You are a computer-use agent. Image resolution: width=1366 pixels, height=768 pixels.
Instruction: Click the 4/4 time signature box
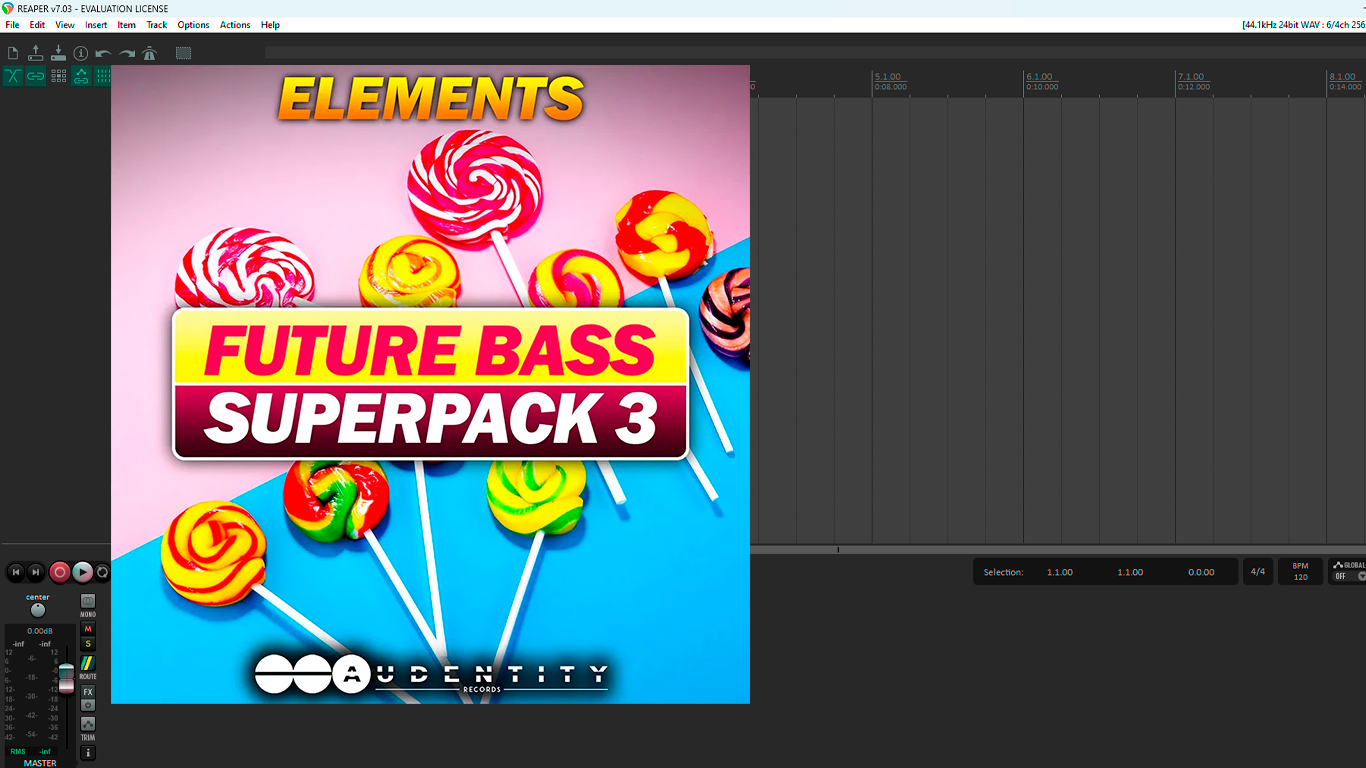1258,572
